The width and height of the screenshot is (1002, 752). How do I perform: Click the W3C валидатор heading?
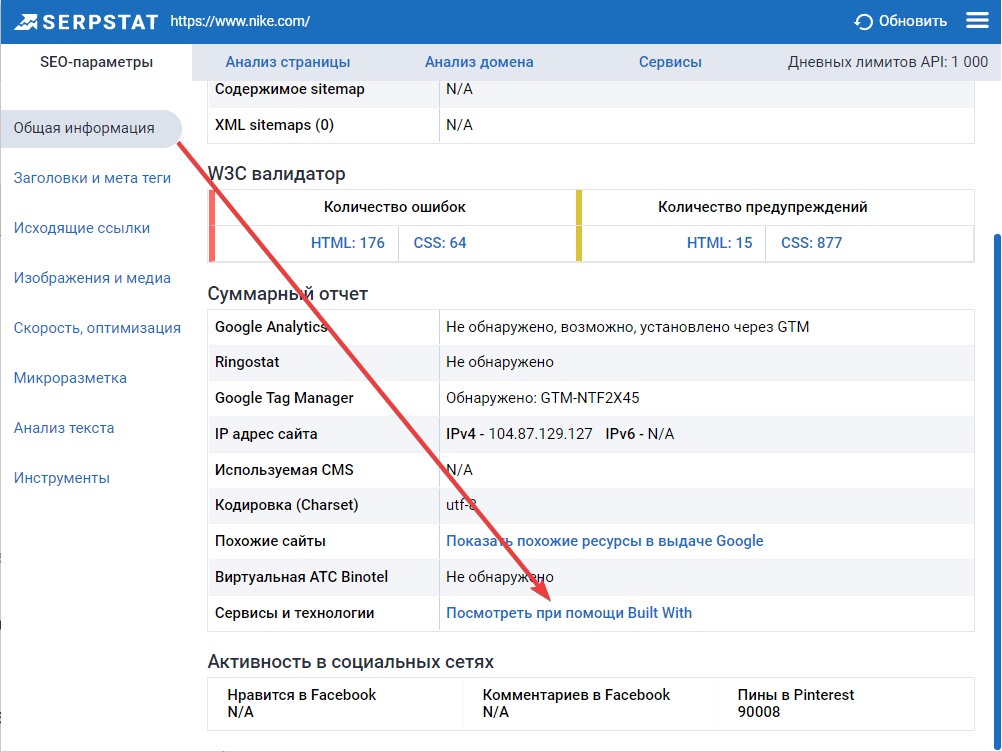[276, 174]
